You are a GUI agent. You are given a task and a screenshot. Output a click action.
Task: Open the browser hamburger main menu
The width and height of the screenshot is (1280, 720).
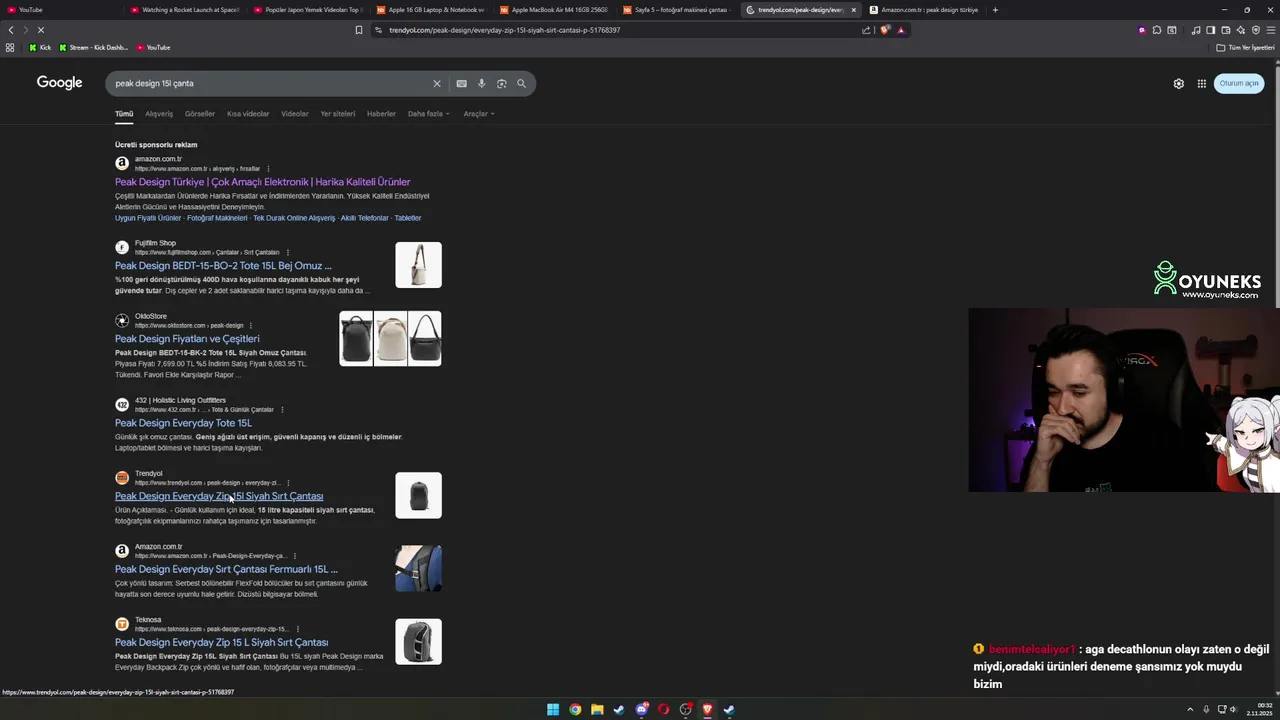click(1269, 30)
